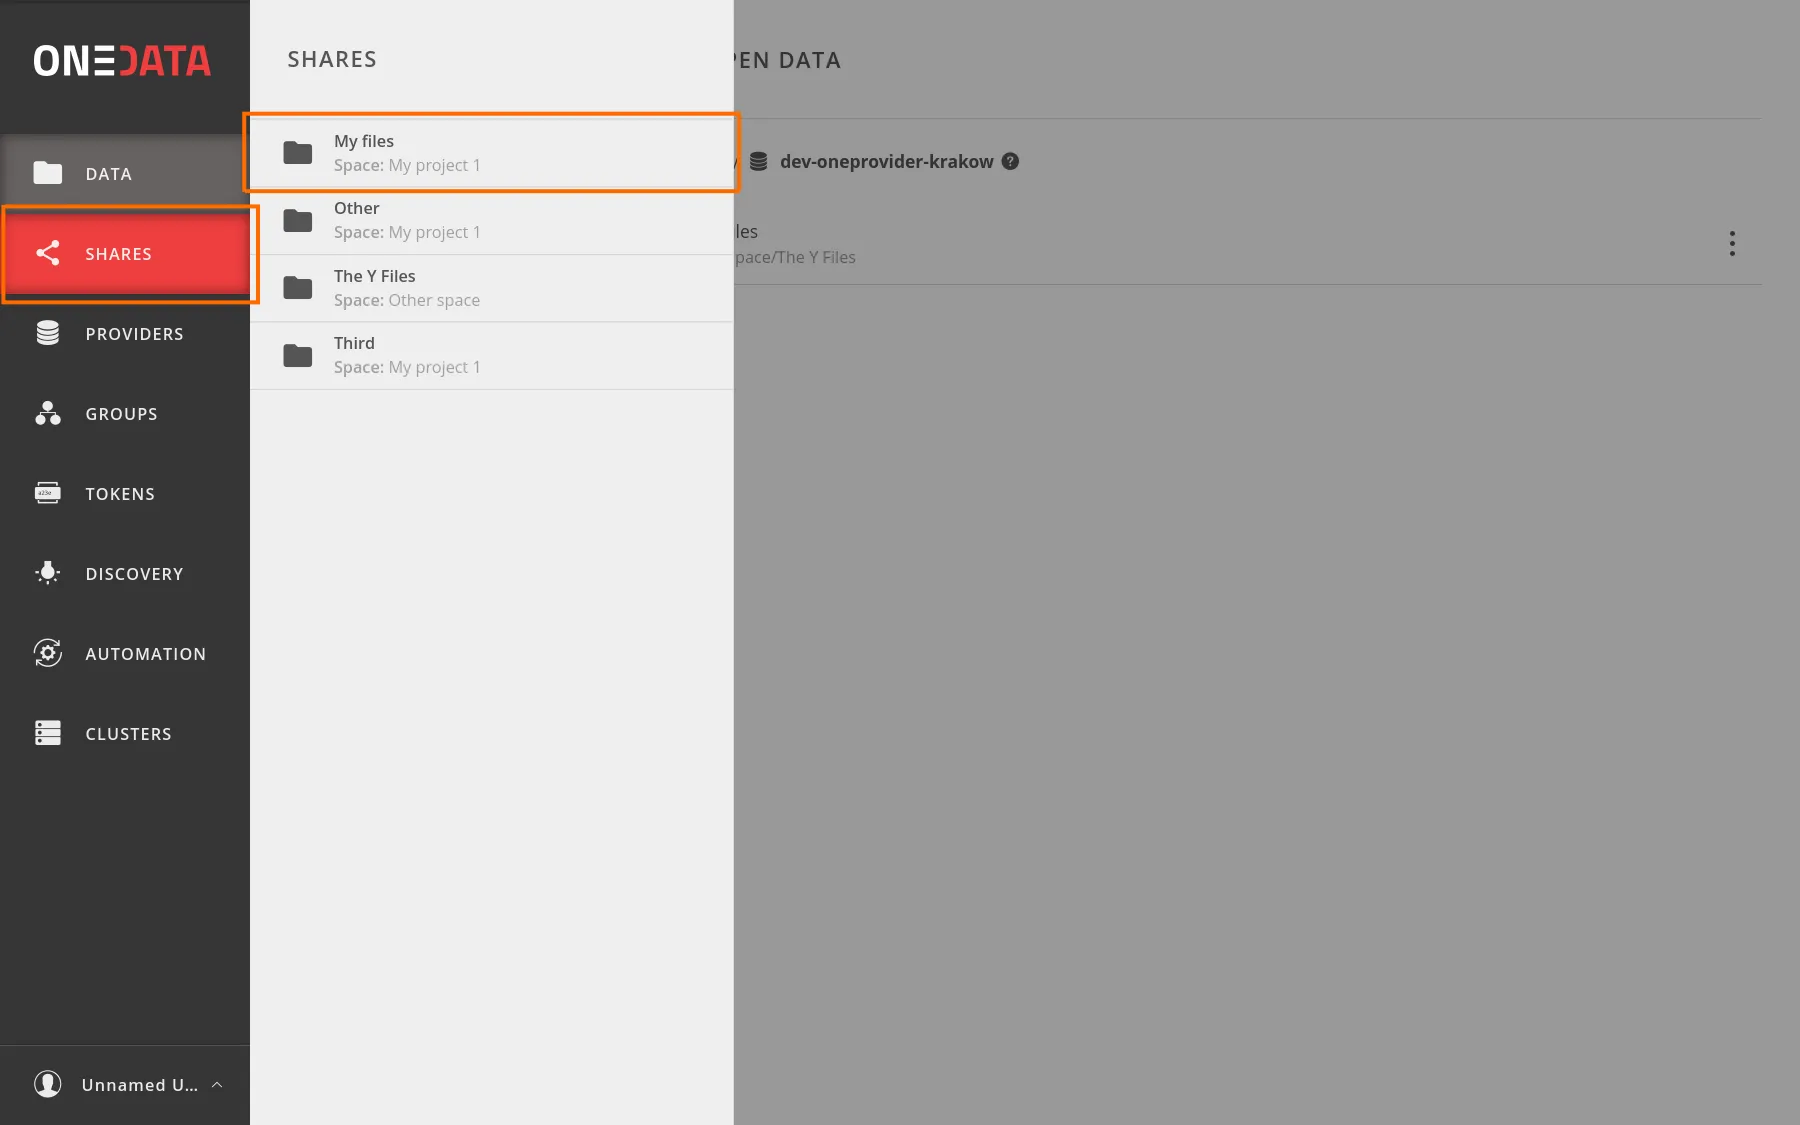Open the Automation gear icon
The width and height of the screenshot is (1800, 1125).
tap(47, 653)
